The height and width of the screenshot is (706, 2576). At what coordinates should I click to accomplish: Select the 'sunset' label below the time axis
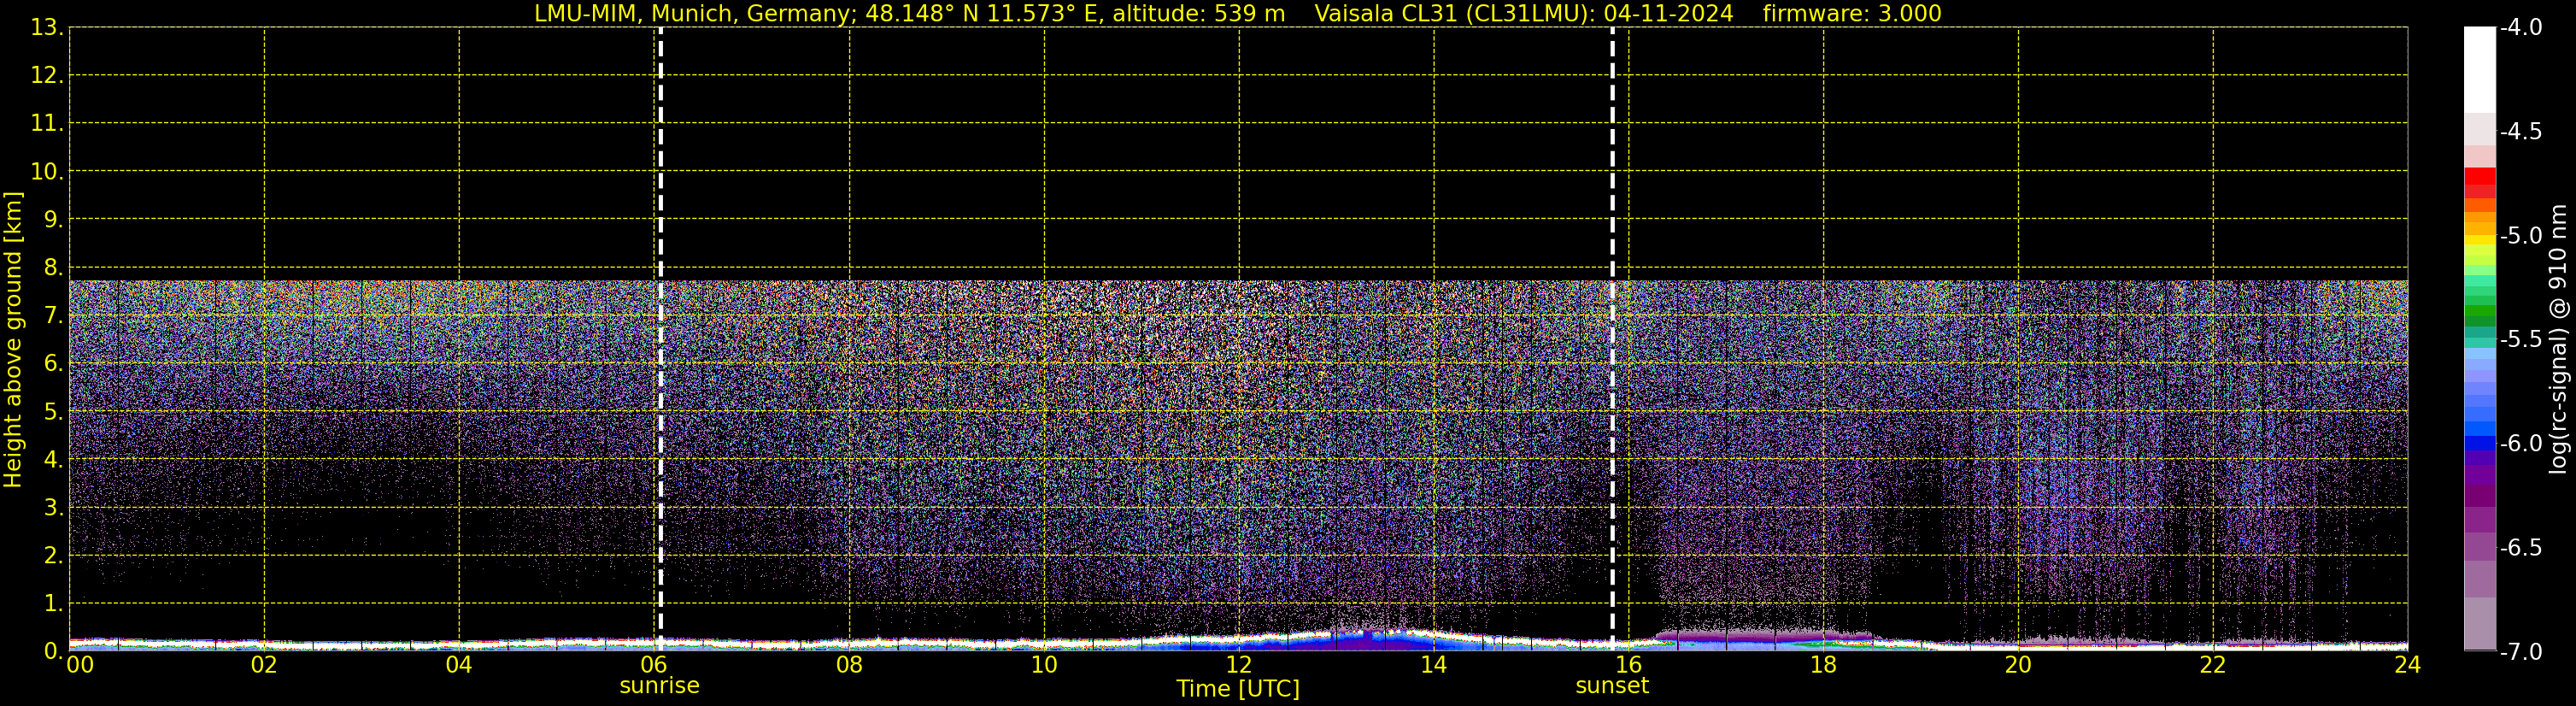[1612, 686]
